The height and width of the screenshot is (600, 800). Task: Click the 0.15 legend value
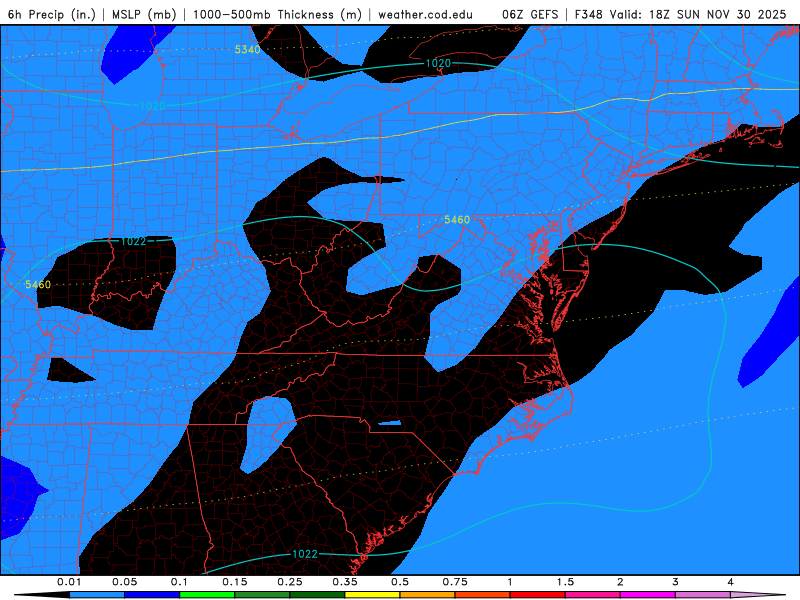pyautogui.click(x=235, y=582)
